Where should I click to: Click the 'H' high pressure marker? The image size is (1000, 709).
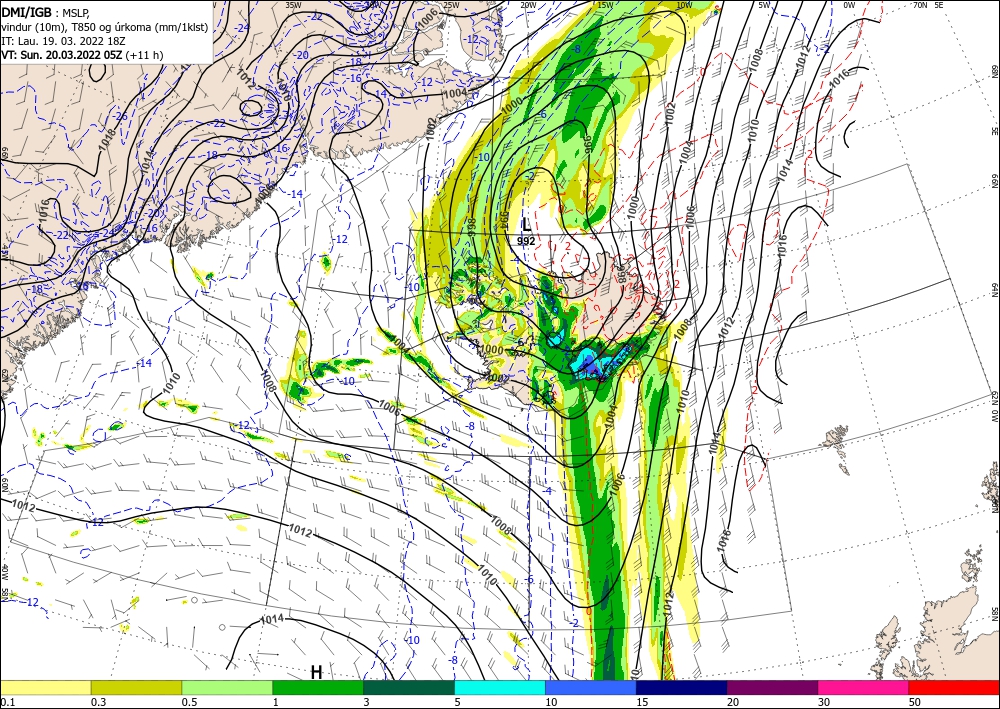point(316,672)
